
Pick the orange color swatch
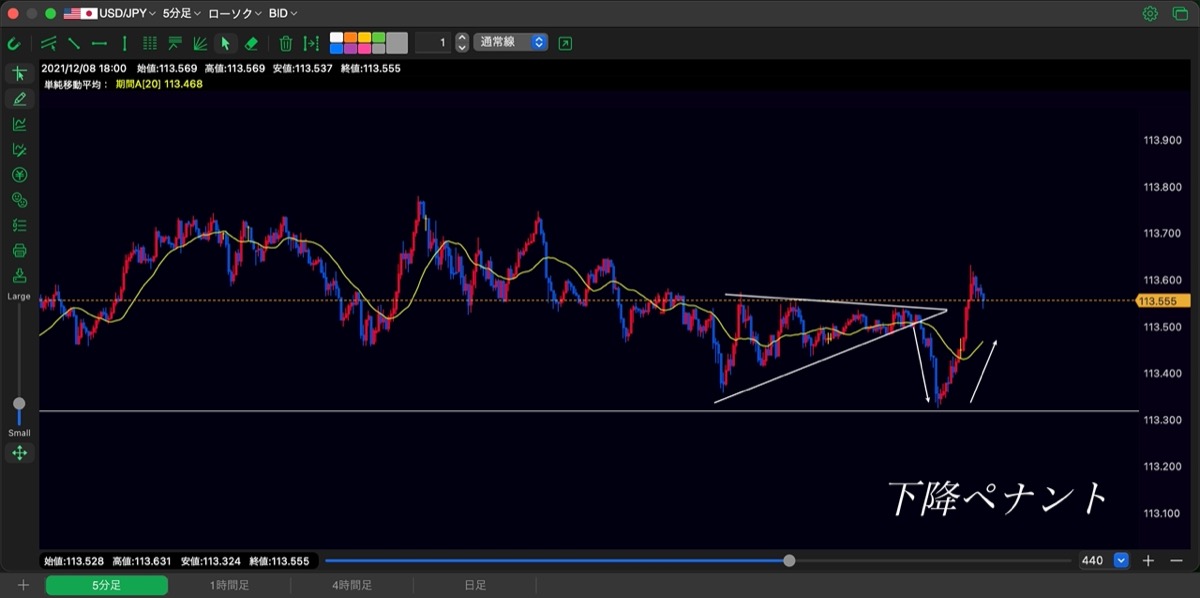351,38
